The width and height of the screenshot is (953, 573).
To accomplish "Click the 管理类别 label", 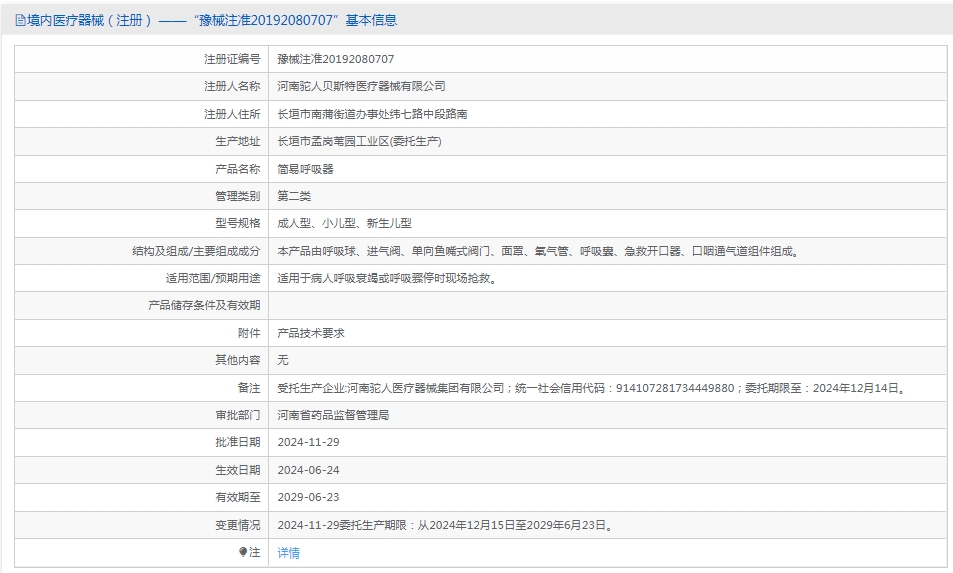I will (237, 196).
